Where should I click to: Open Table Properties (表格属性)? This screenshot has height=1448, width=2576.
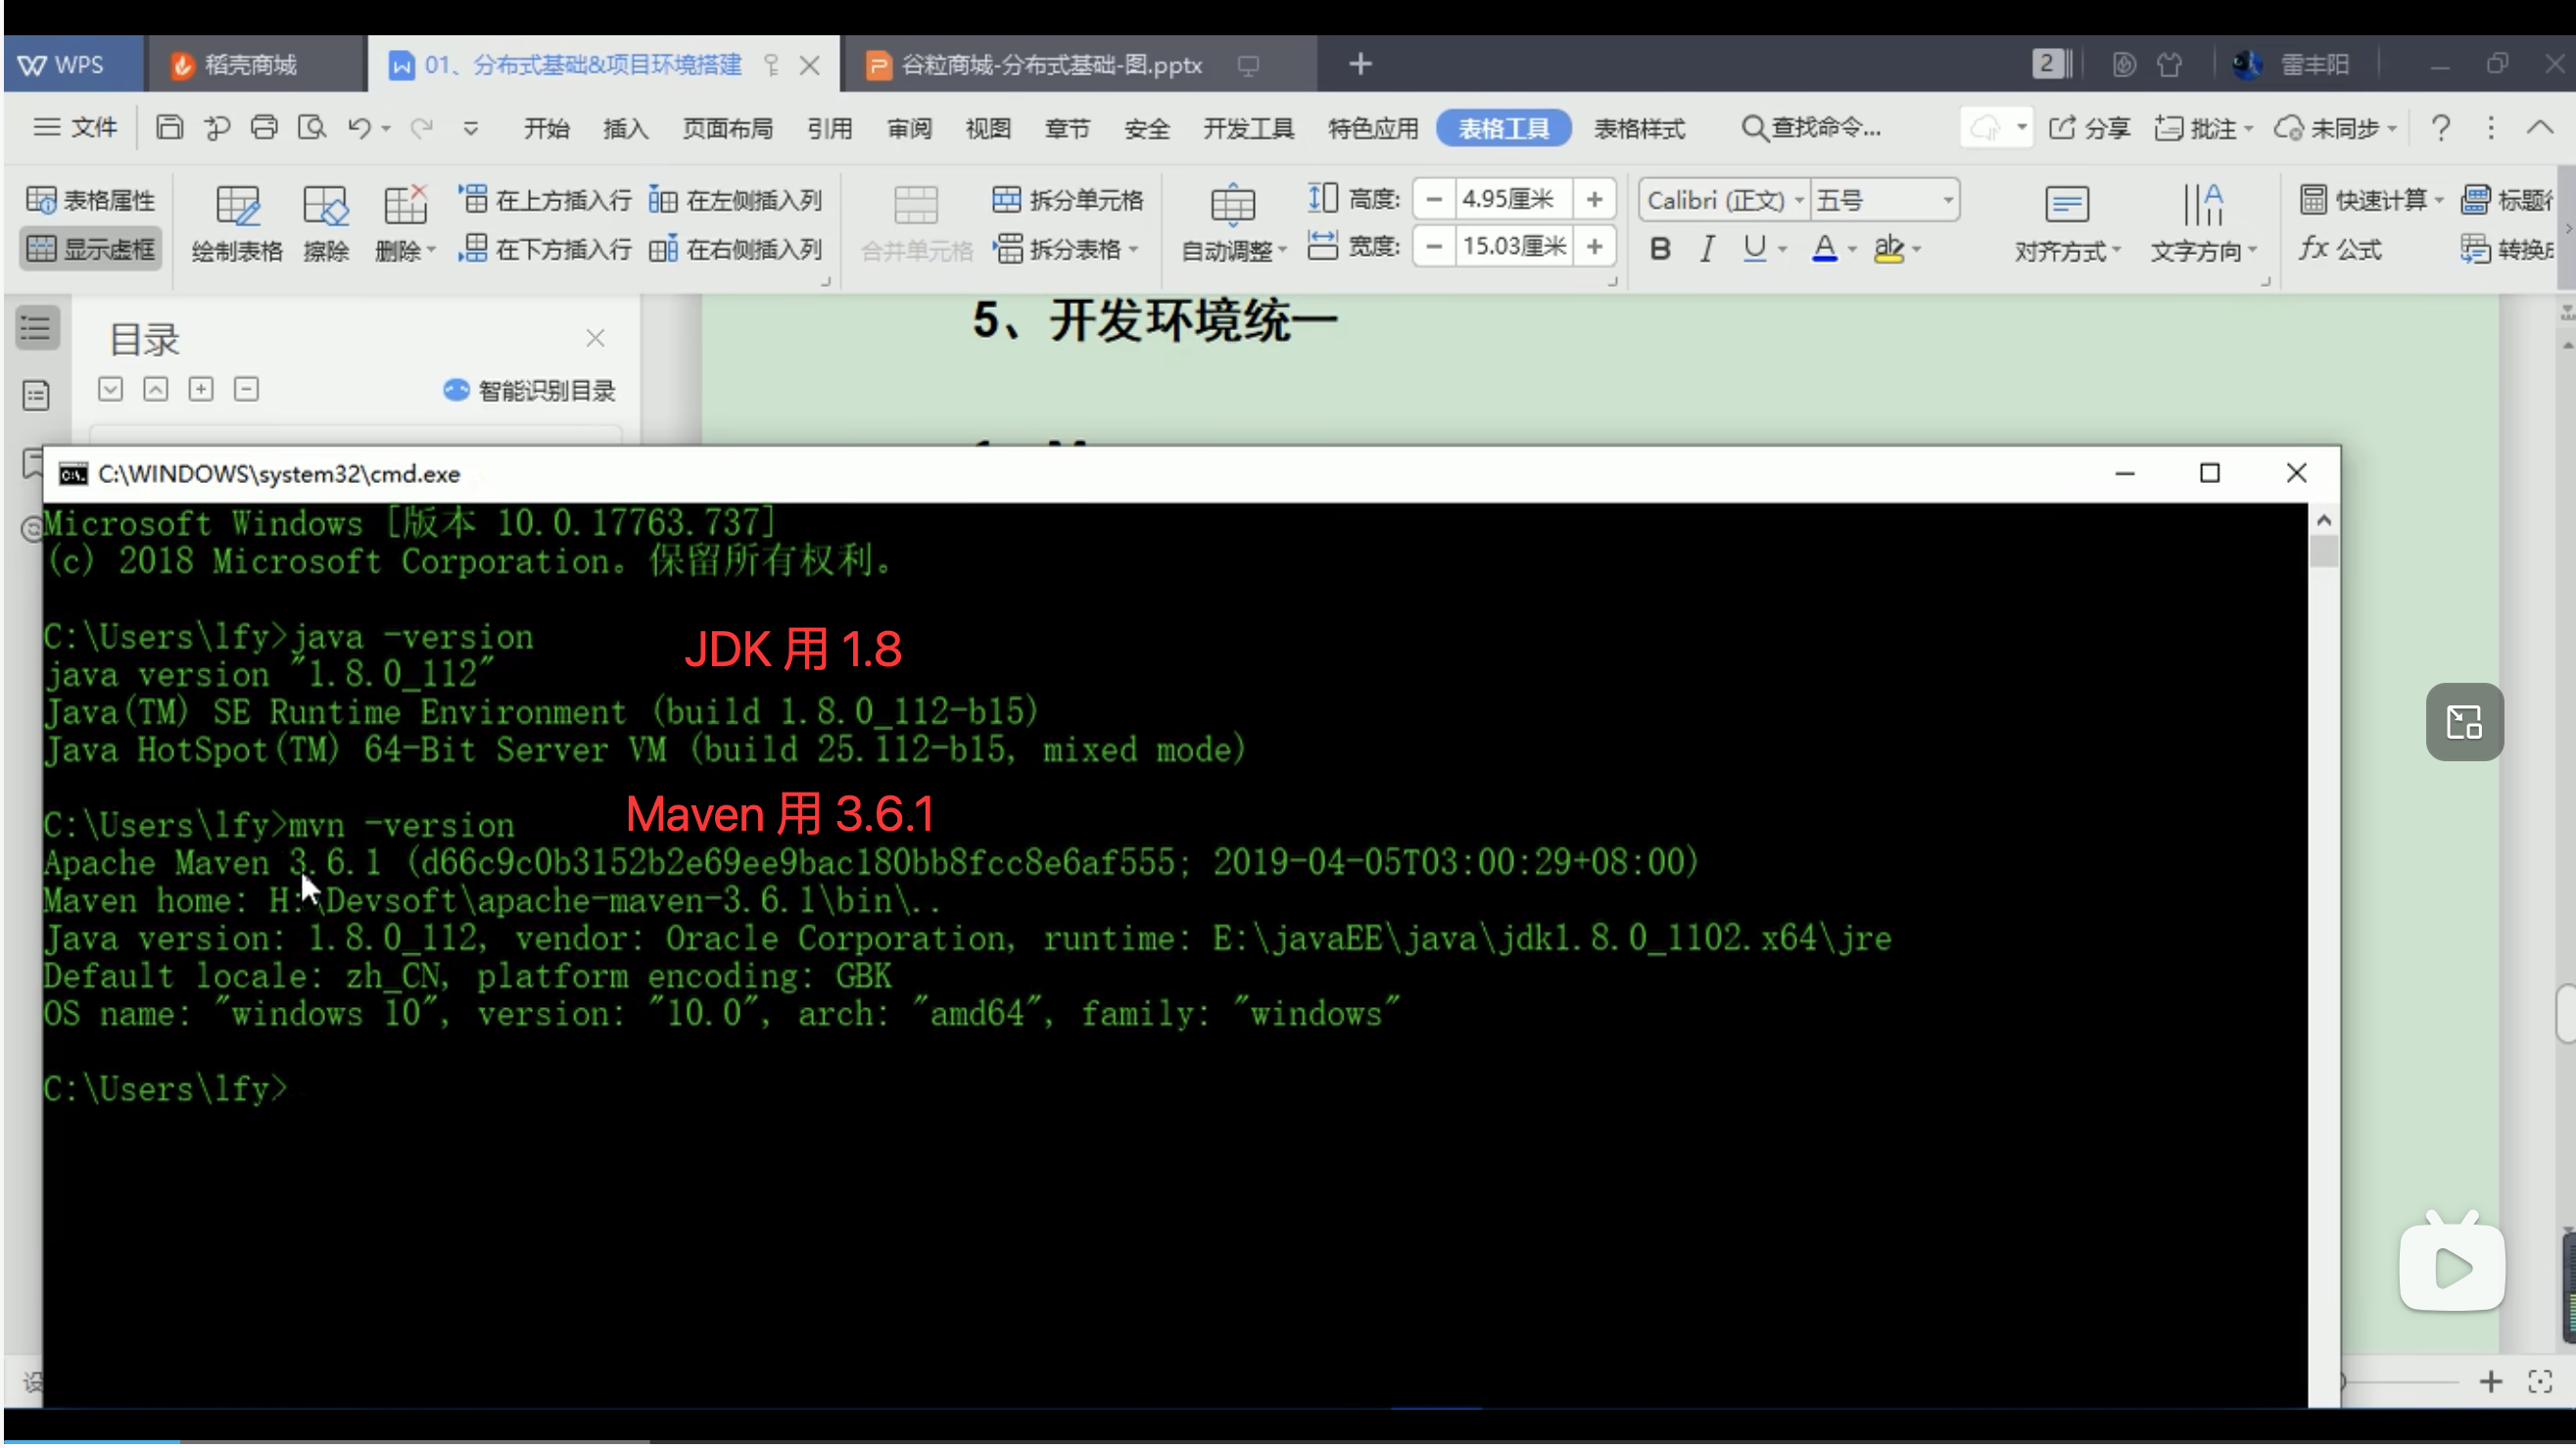coord(91,199)
